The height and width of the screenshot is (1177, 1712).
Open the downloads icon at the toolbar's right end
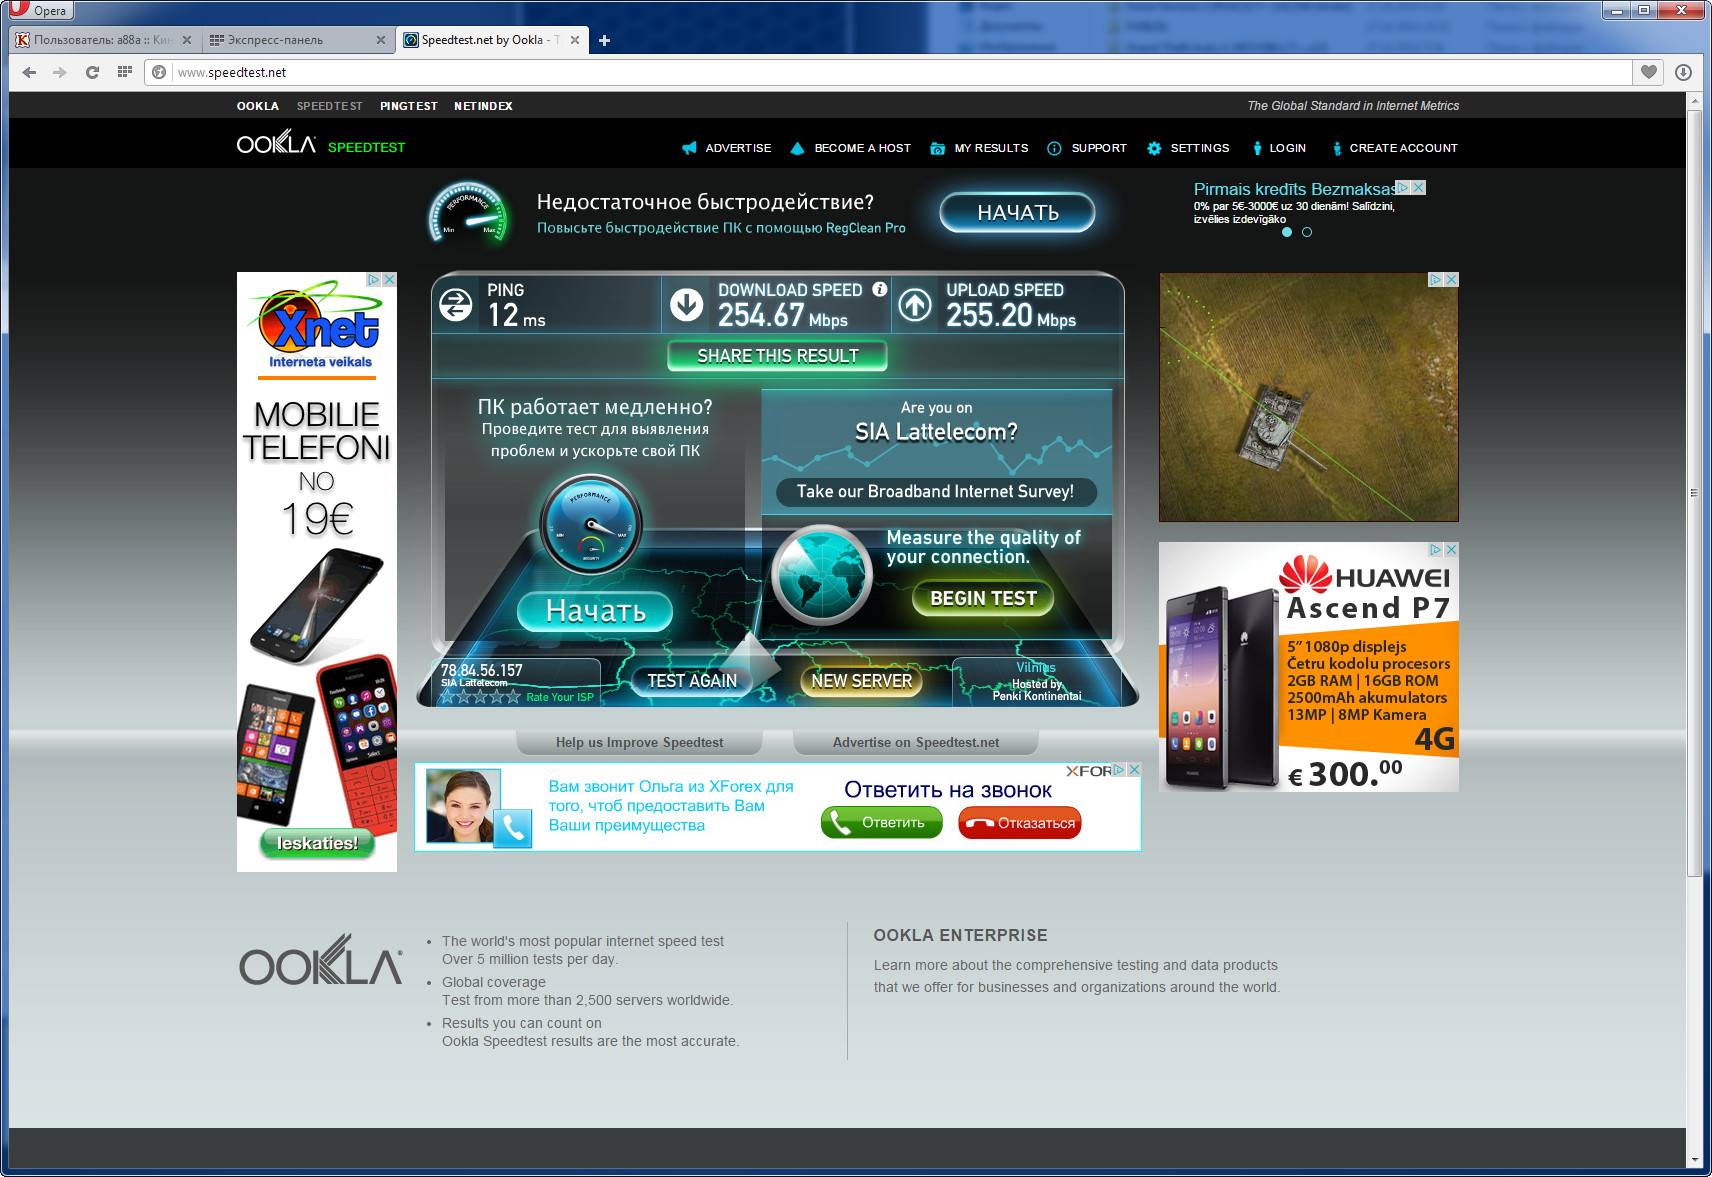(1683, 72)
